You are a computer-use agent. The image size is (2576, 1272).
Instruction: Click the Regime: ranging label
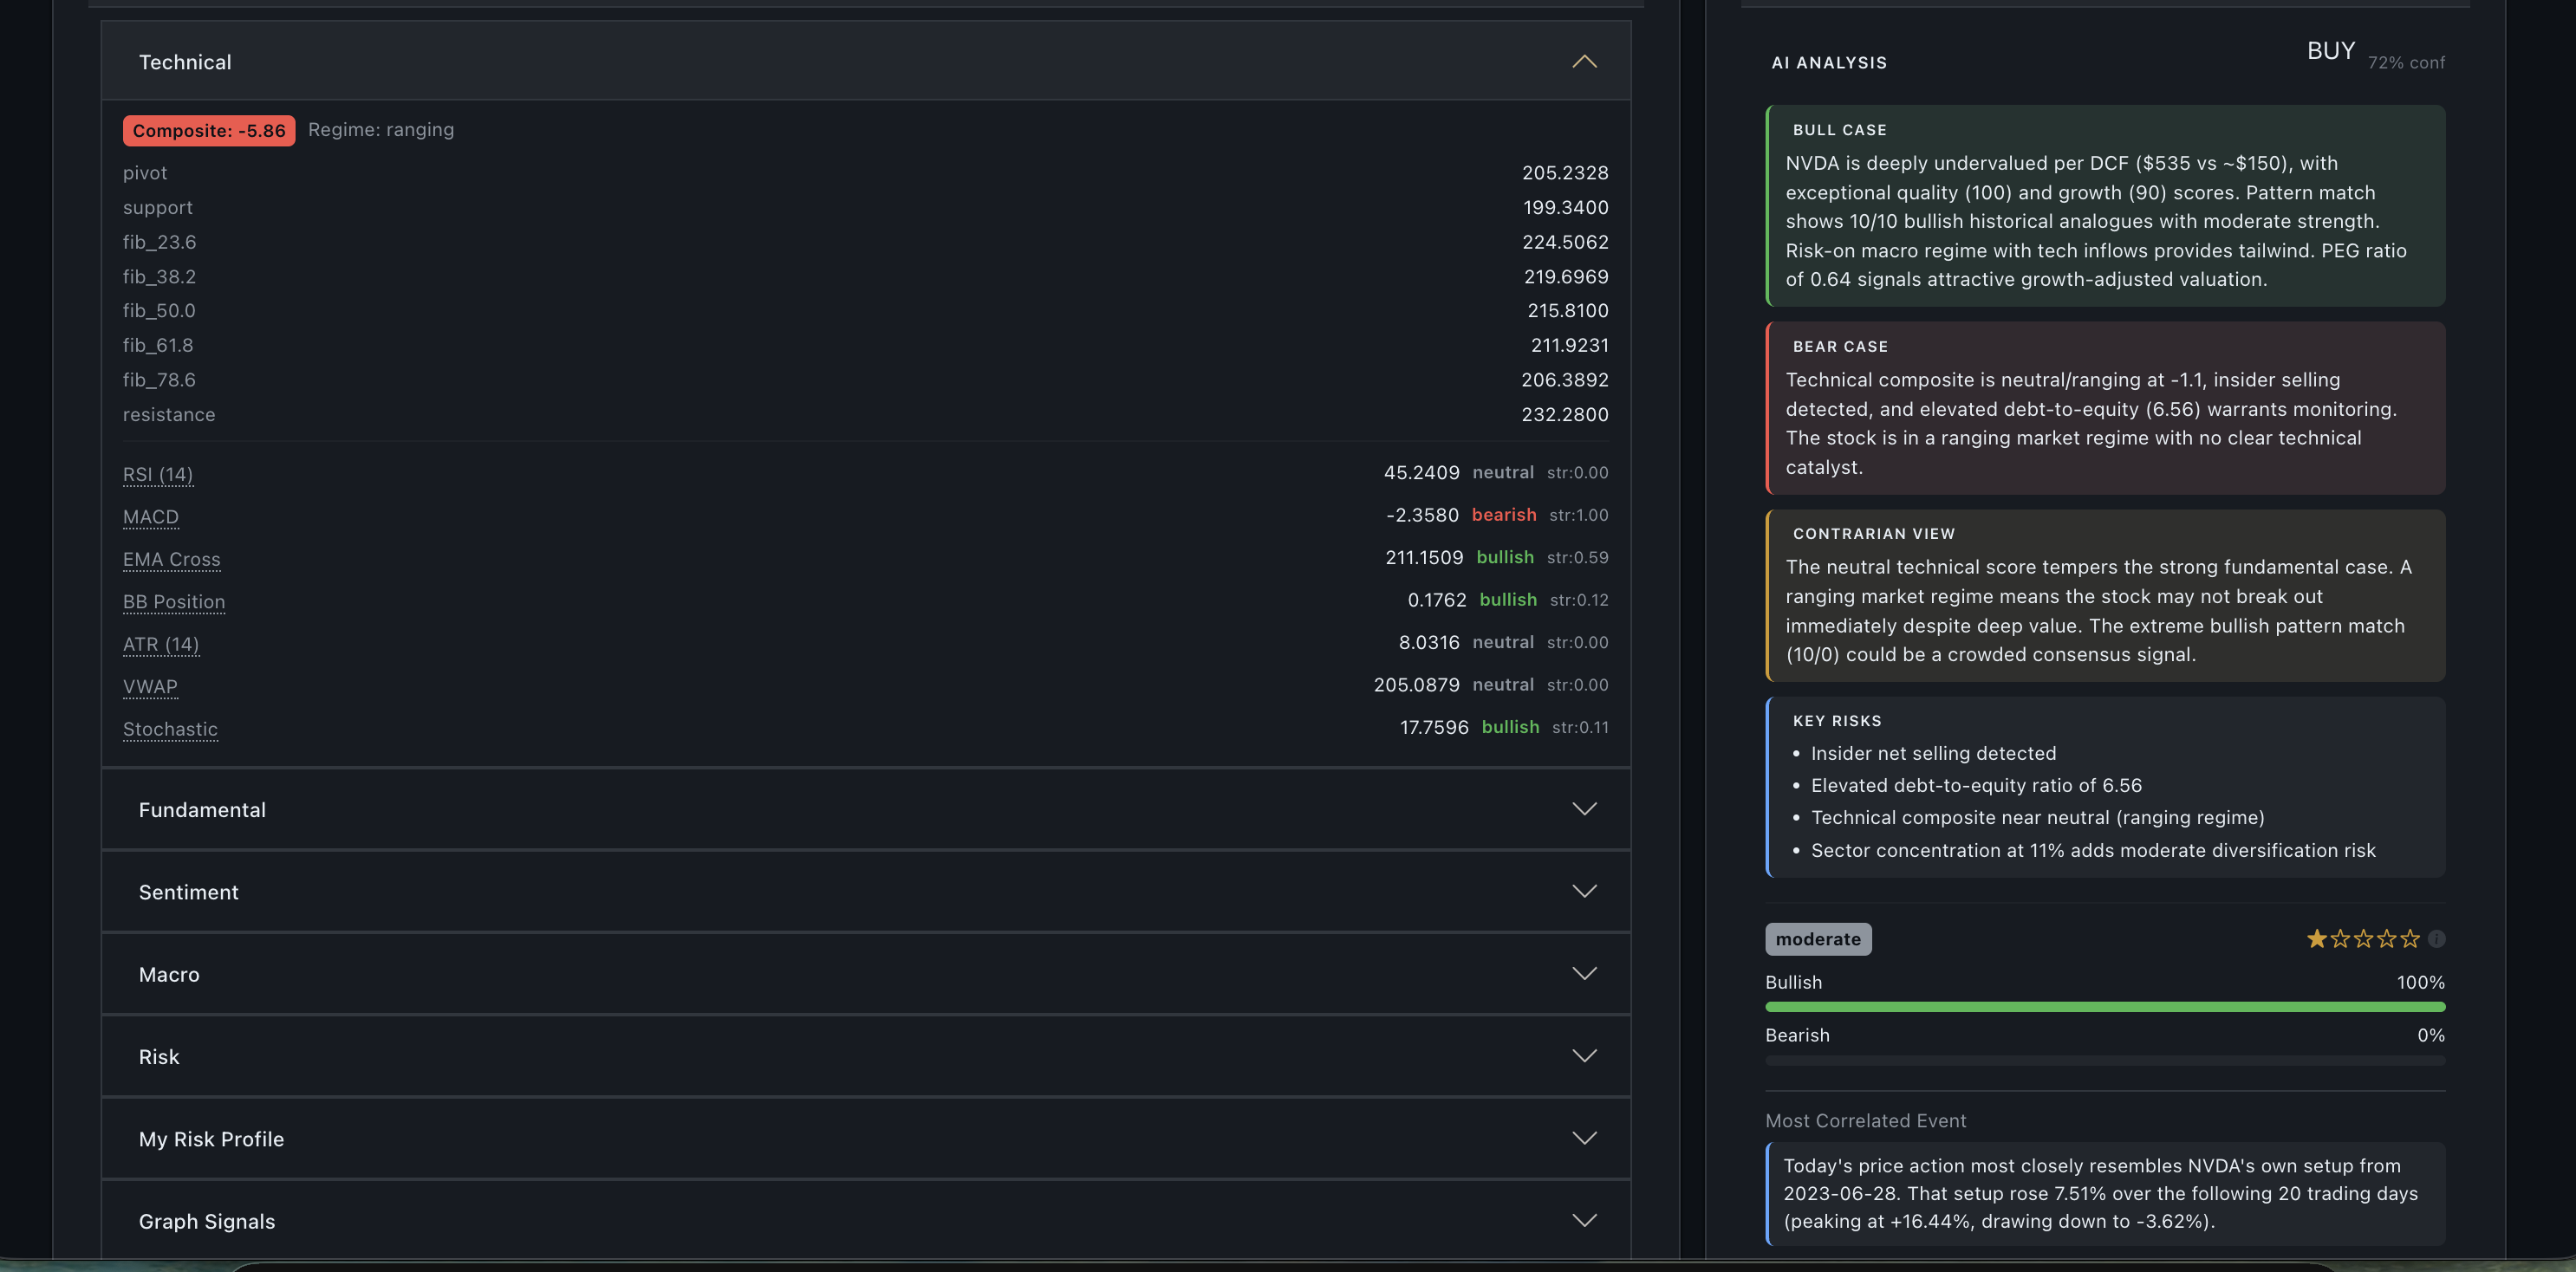pyautogui.click(x=381, y=129)
